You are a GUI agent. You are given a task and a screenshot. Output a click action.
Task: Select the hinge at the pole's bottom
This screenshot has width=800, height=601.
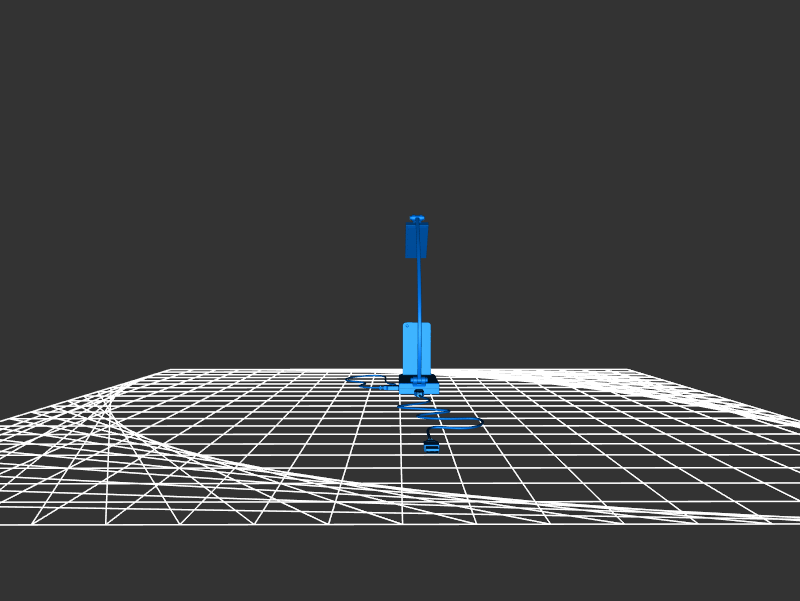[x=418, y=378]
